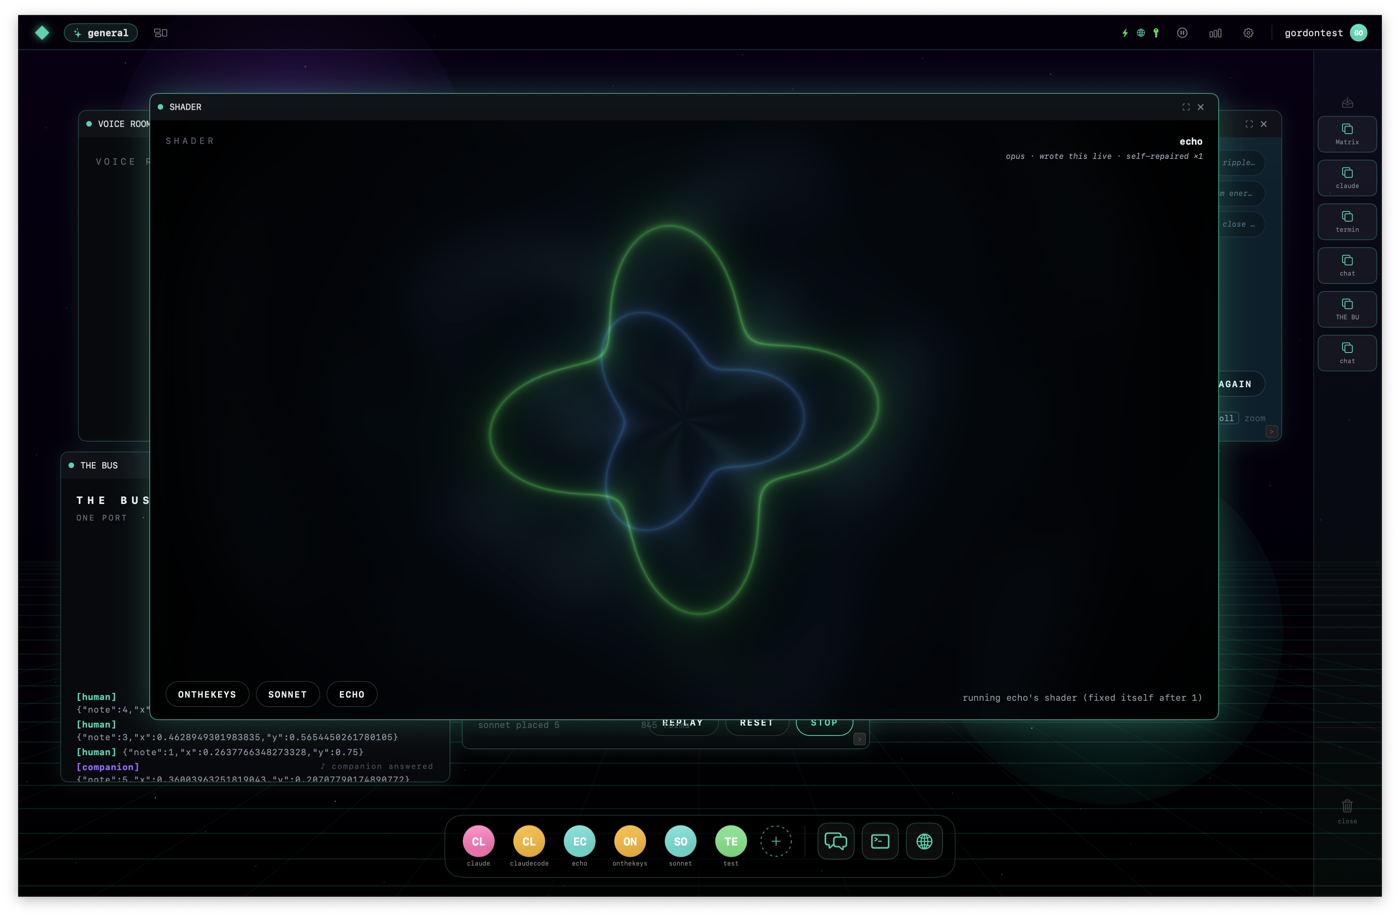Open the test agent avatar
Viewport: 1400px width, 918px height.
coord(731,841)
